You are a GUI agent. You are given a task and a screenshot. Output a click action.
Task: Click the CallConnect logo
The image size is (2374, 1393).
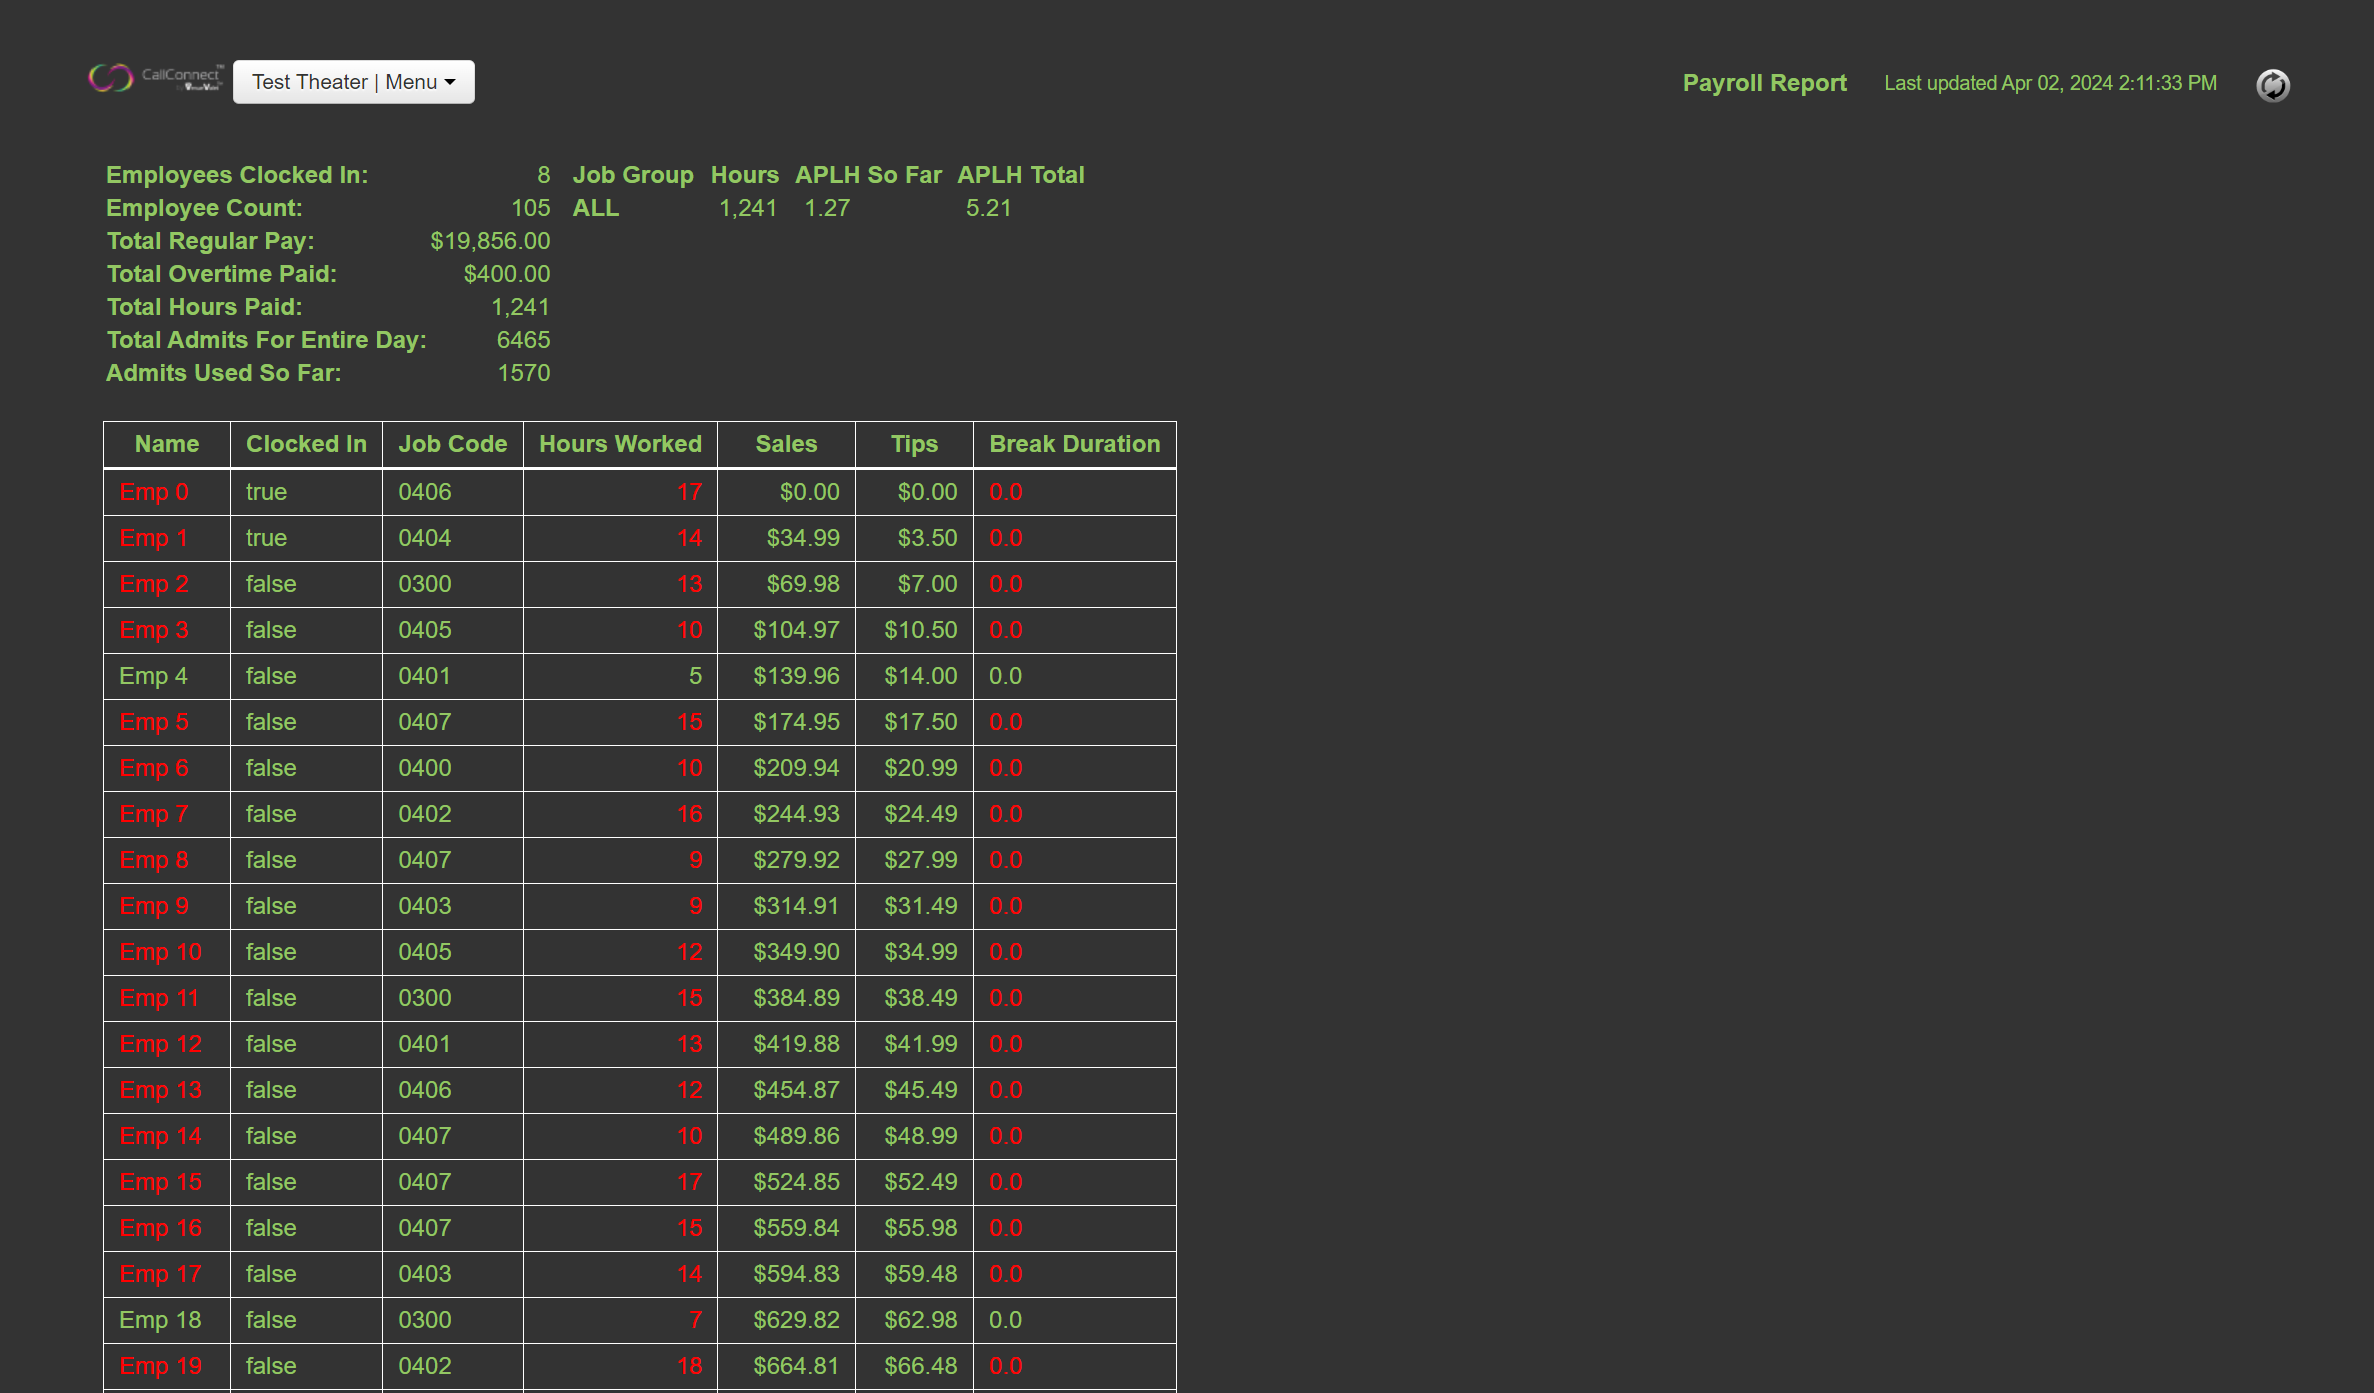[155, 78]
